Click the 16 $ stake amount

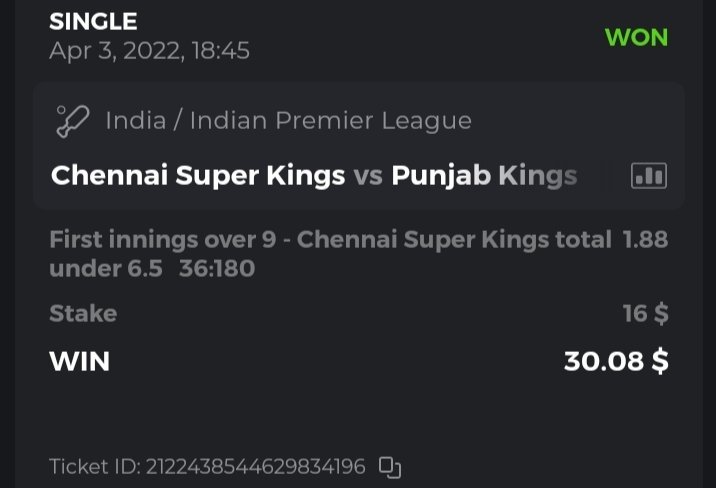click(x=645, y=314)
